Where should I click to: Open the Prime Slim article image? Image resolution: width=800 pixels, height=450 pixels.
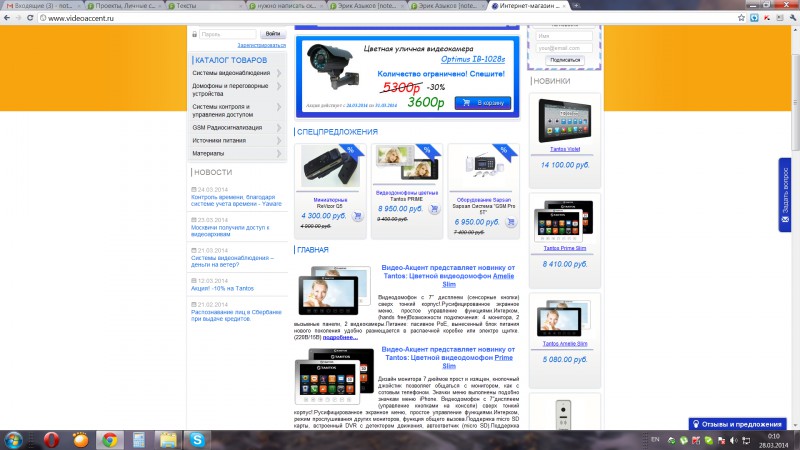pyautogui.click(x=334, y=376)
